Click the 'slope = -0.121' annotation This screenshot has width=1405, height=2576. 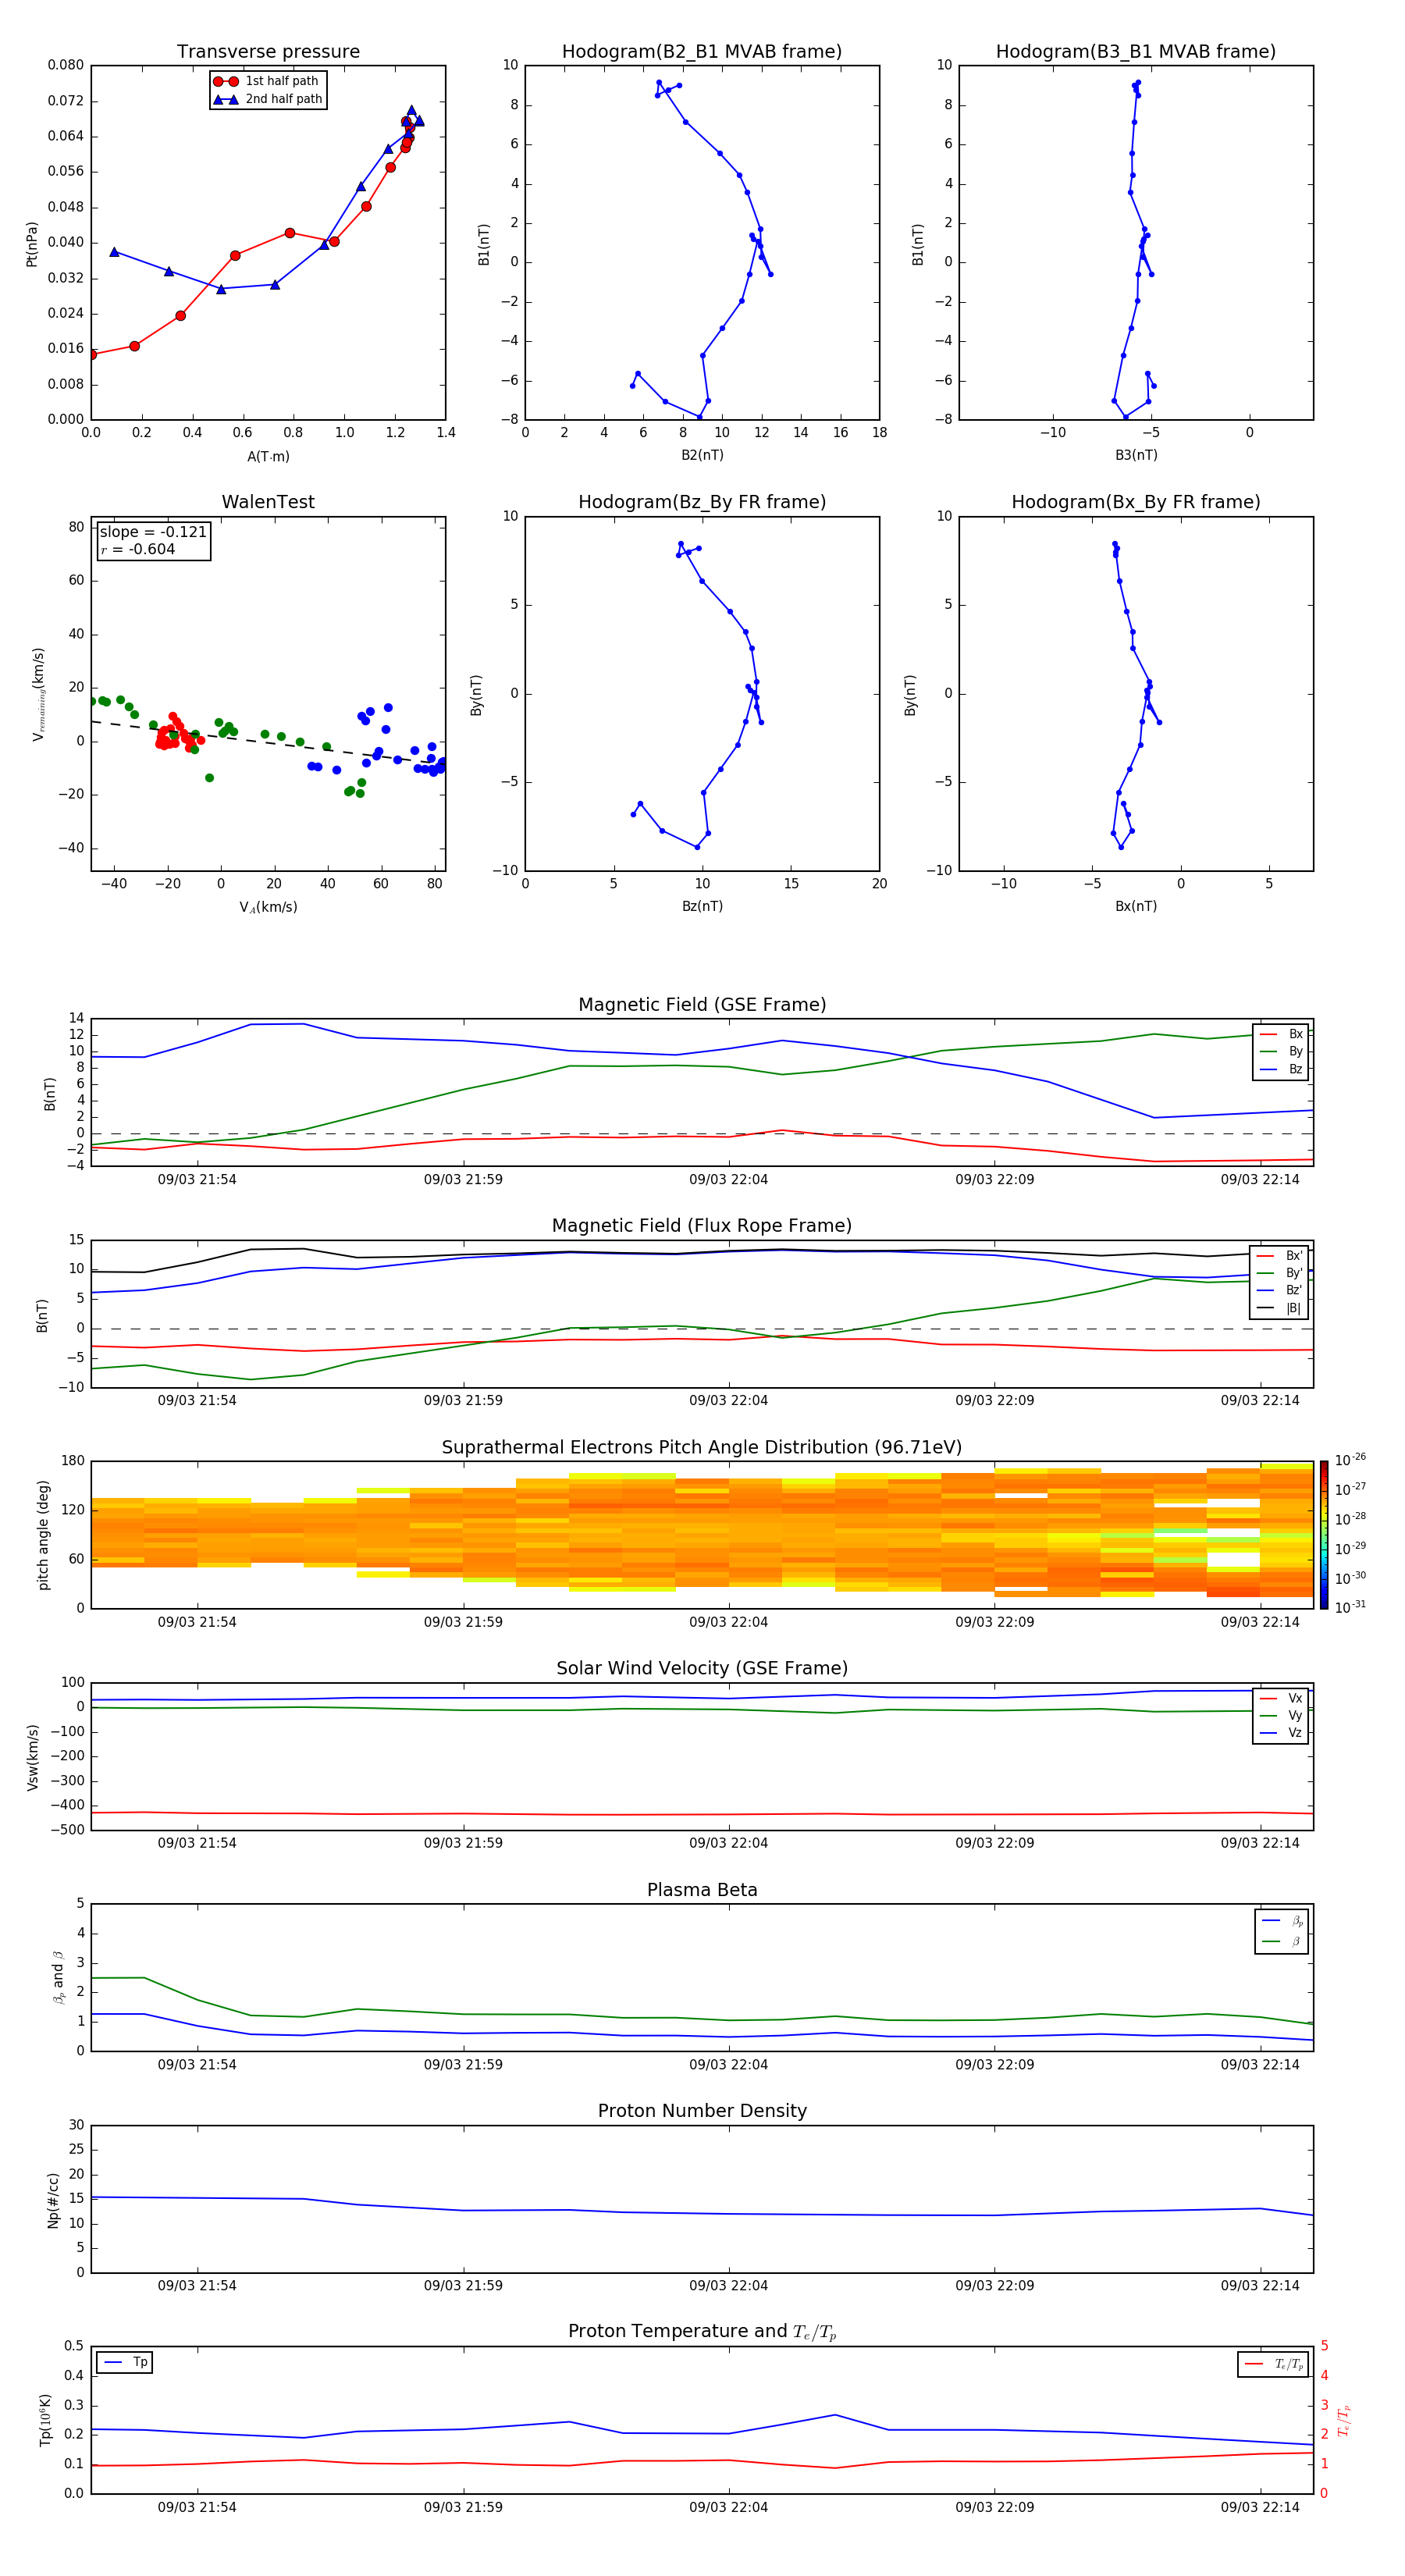[153, 532]
